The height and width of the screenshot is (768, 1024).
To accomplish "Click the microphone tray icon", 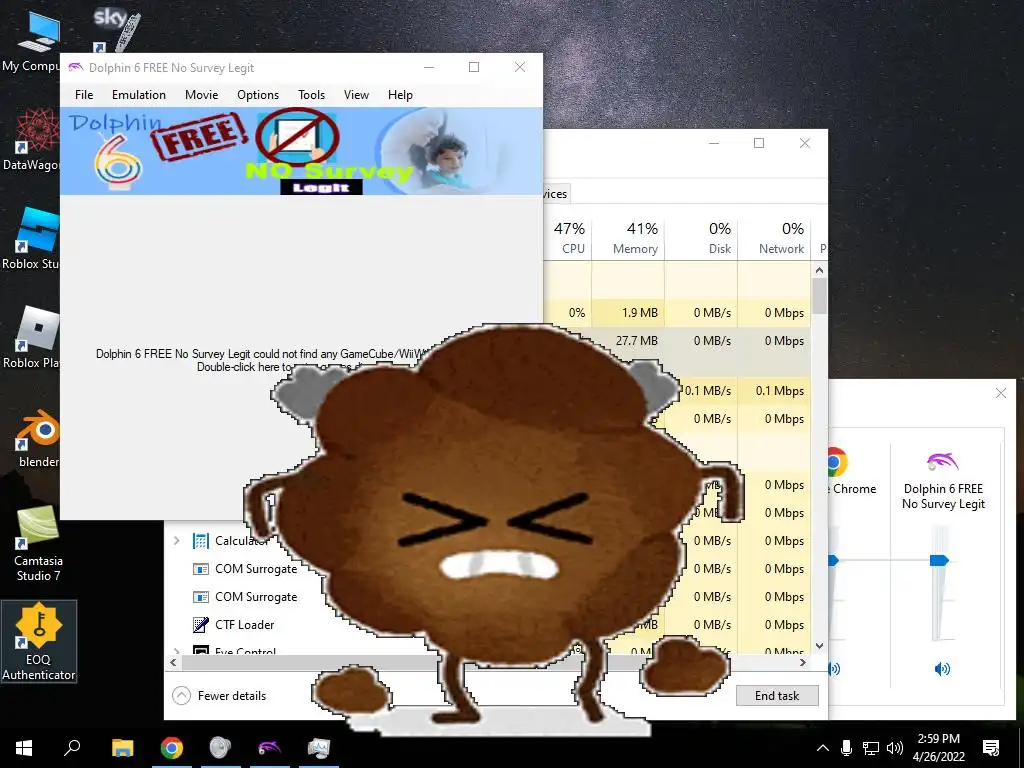I will (846, 748).
